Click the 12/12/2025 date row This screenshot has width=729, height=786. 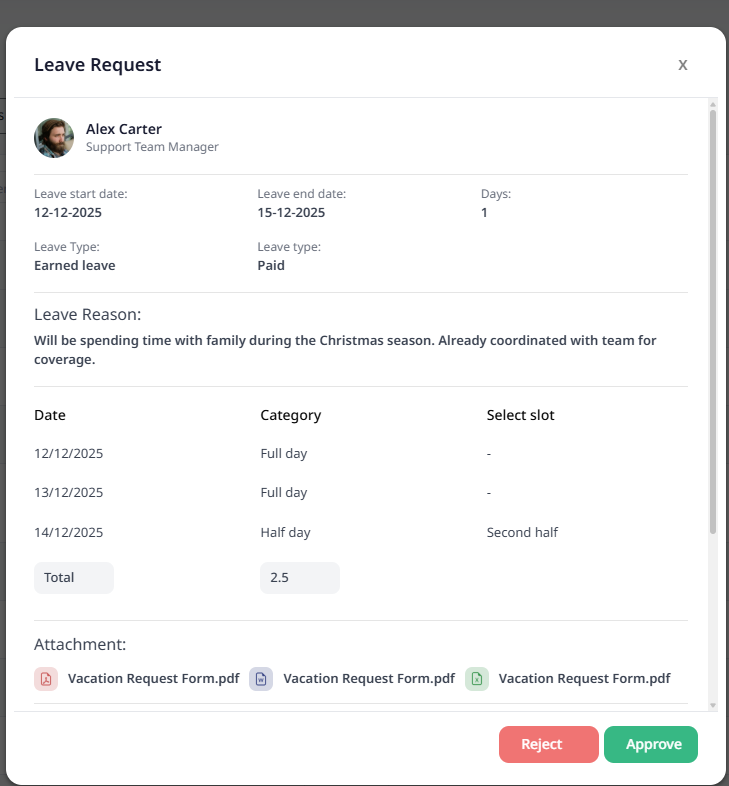69,453
